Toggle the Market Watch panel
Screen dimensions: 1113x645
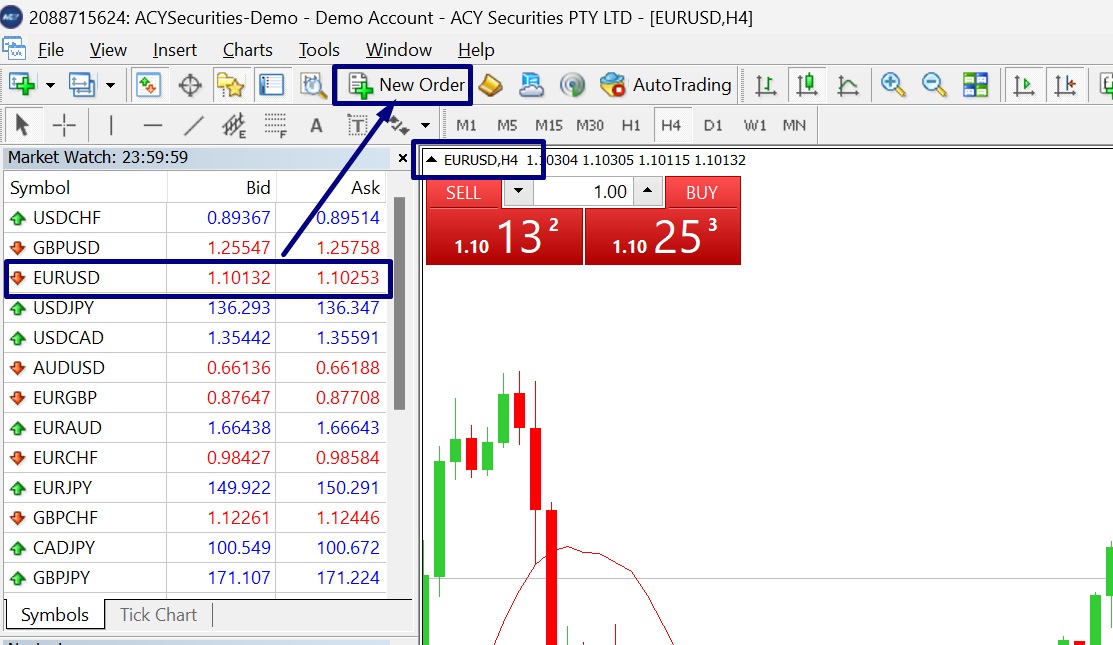coord(148,85)
